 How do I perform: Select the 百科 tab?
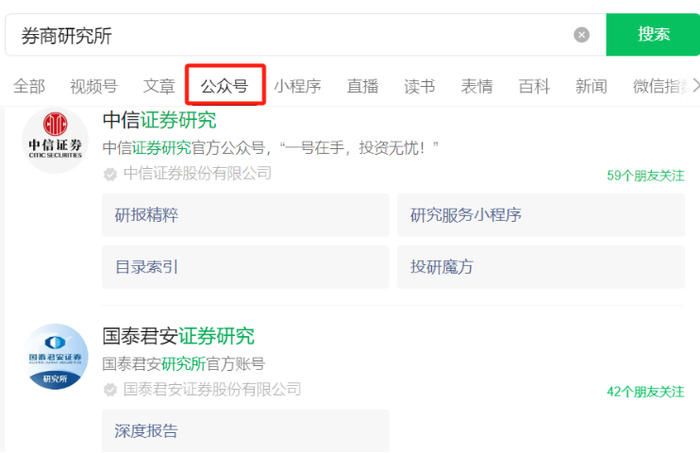click(x=534, y=86)
